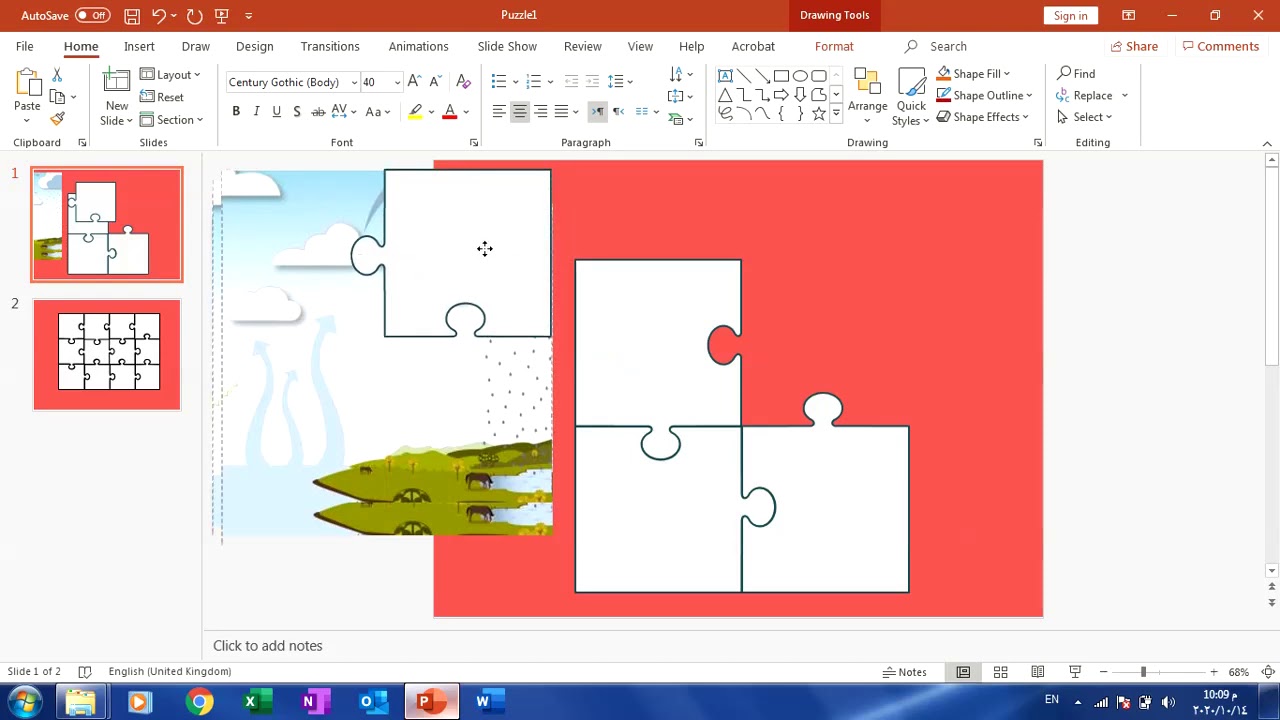This screenshot has height=720, width=1280.
Task: Click Clear All Formatting icon
Action: 463,82
